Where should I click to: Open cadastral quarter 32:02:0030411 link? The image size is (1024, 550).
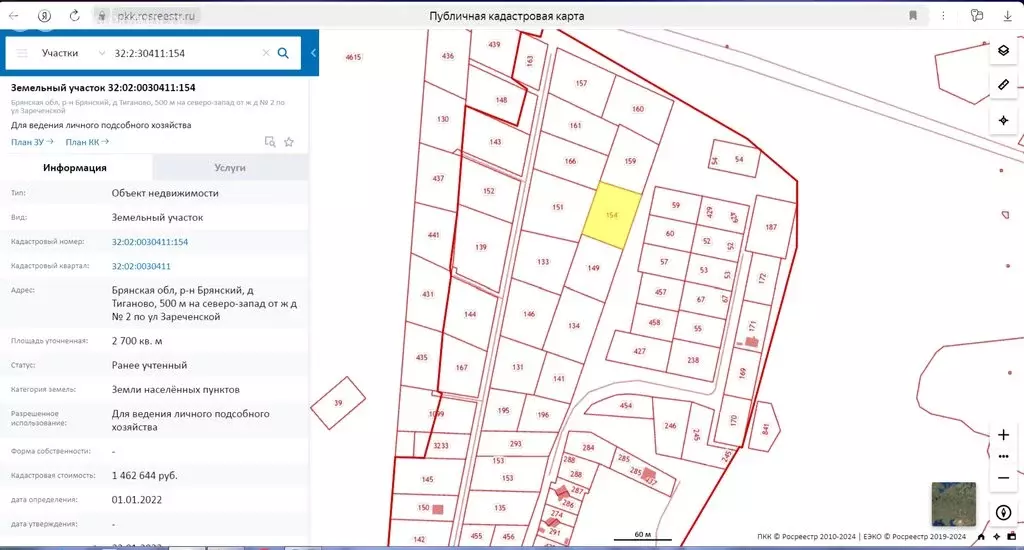point(141,266)
